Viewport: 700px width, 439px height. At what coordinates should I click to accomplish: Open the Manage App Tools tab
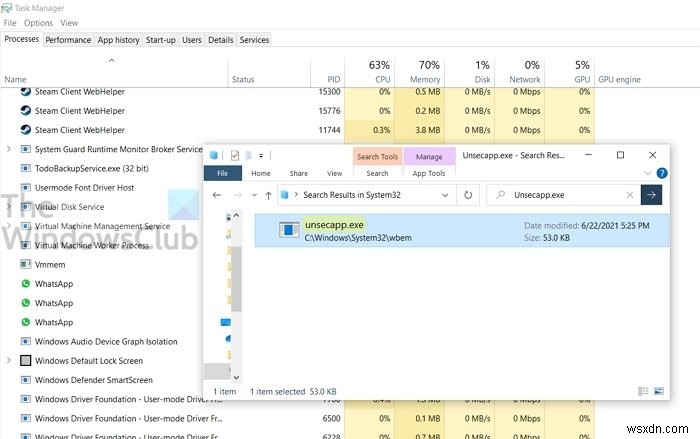[429, 173]
